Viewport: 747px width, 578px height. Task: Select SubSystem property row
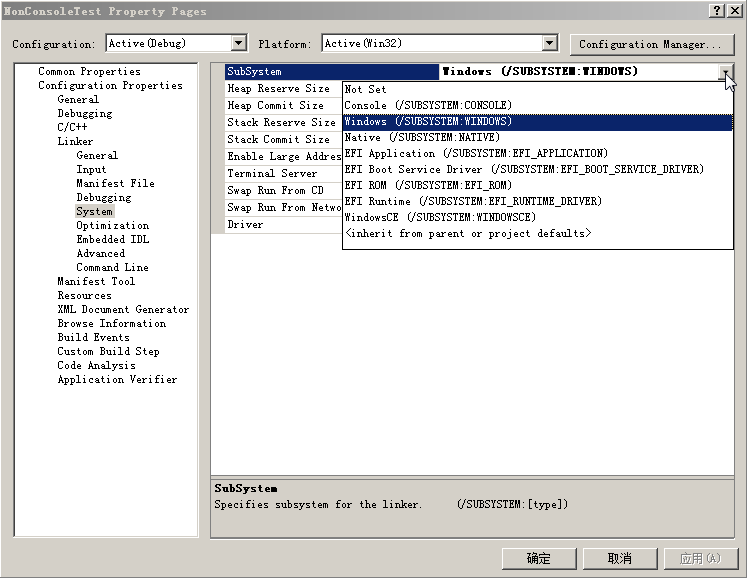click(x=332, y=72)
